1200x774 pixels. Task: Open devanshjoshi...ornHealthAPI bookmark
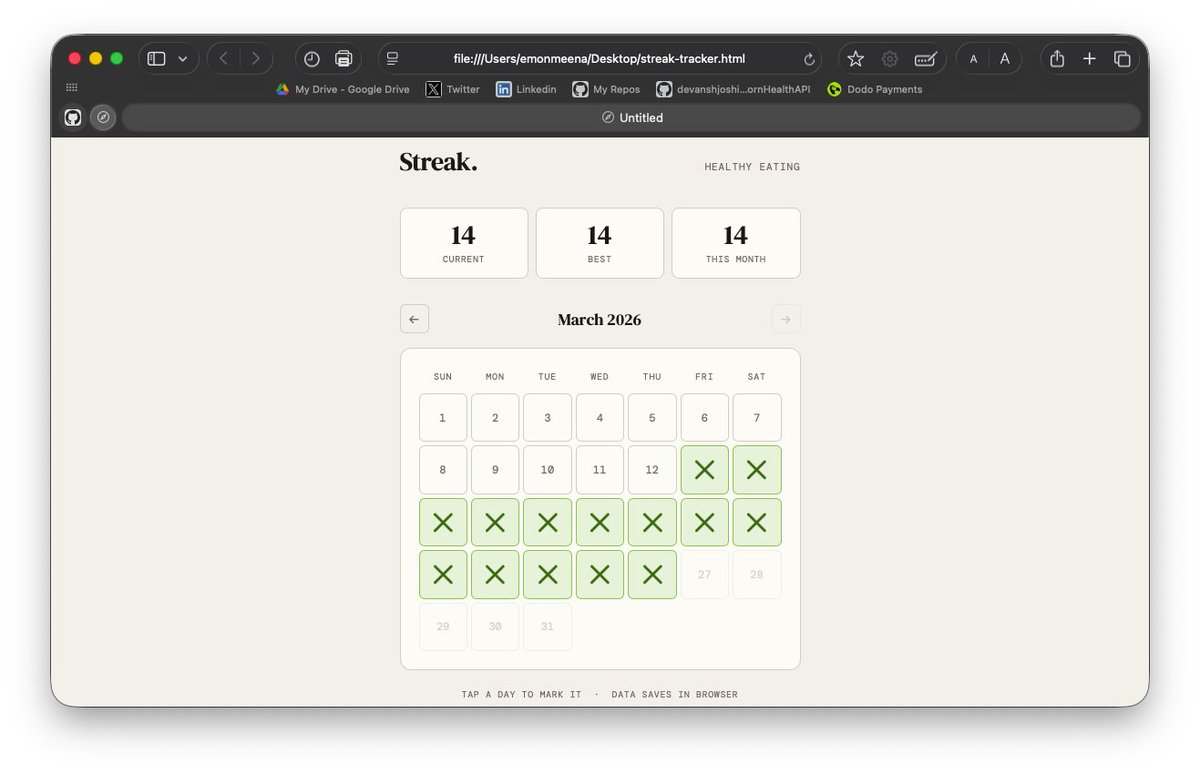733,89
